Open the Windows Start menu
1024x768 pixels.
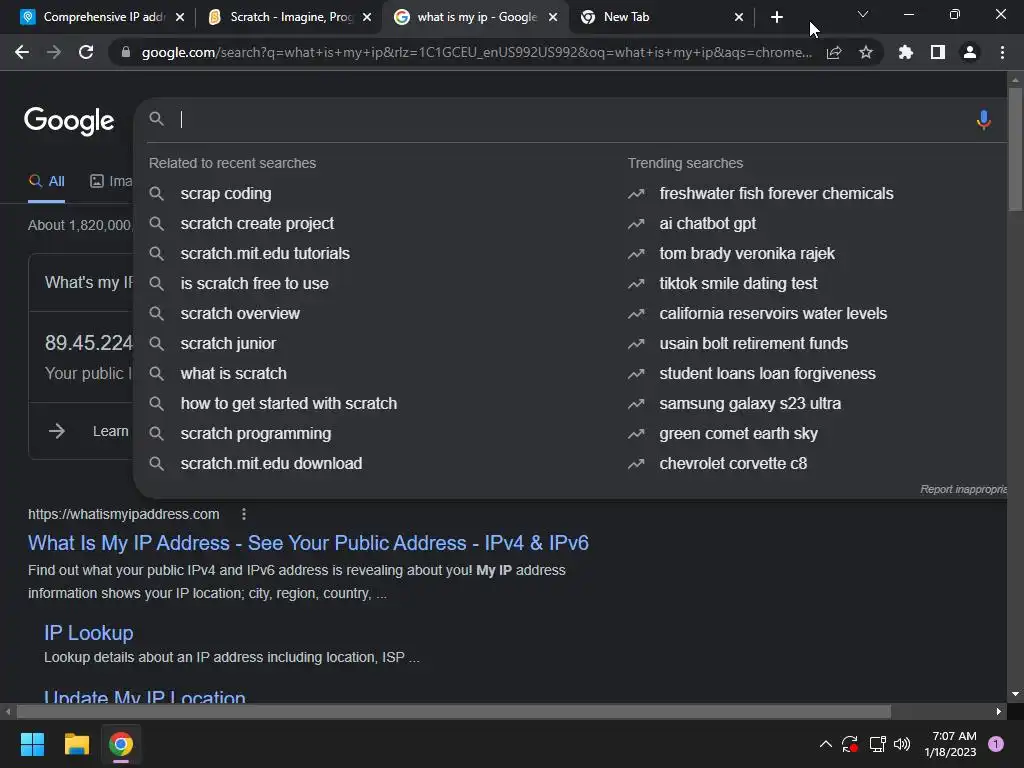click(32, 744)
